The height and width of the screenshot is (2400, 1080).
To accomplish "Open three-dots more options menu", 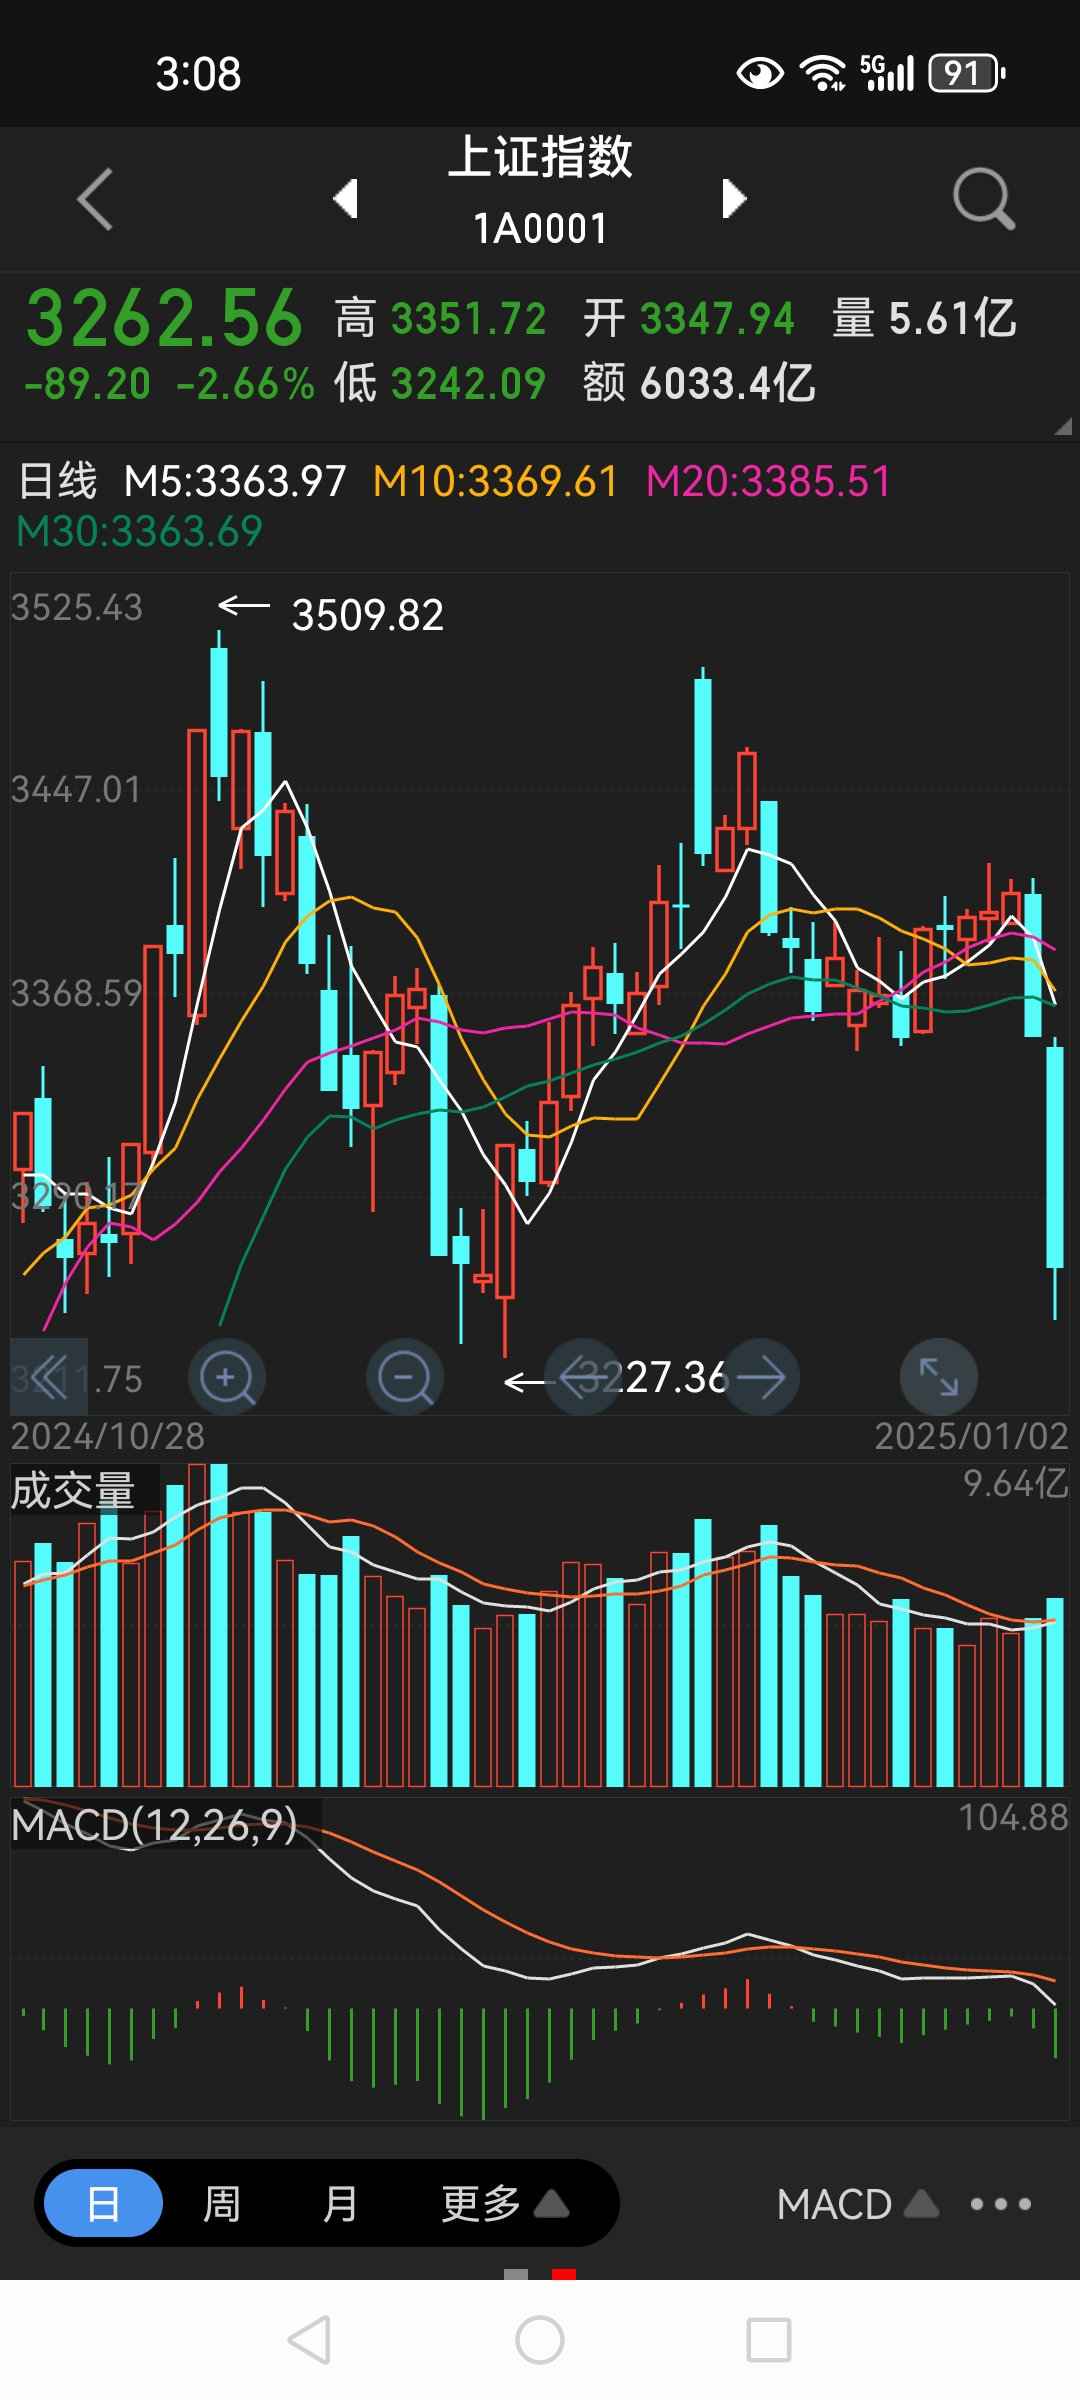I will pyautogui.click(x=1001, y=2204).
